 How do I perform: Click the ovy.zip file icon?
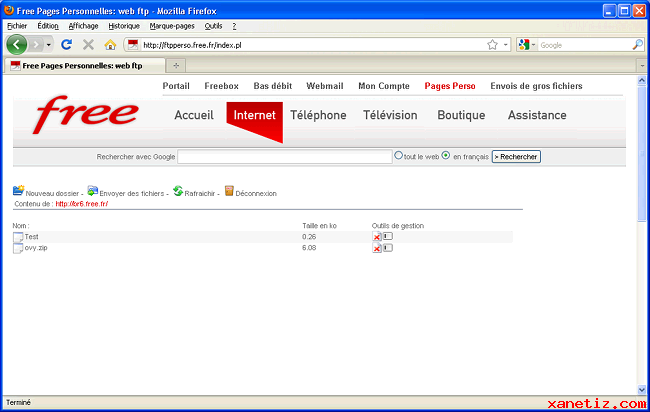(18, 248)
